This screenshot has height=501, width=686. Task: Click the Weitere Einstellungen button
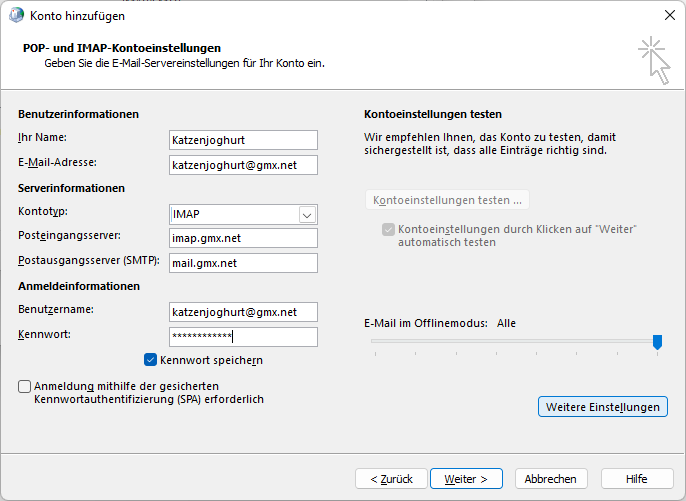coord(602,406)
